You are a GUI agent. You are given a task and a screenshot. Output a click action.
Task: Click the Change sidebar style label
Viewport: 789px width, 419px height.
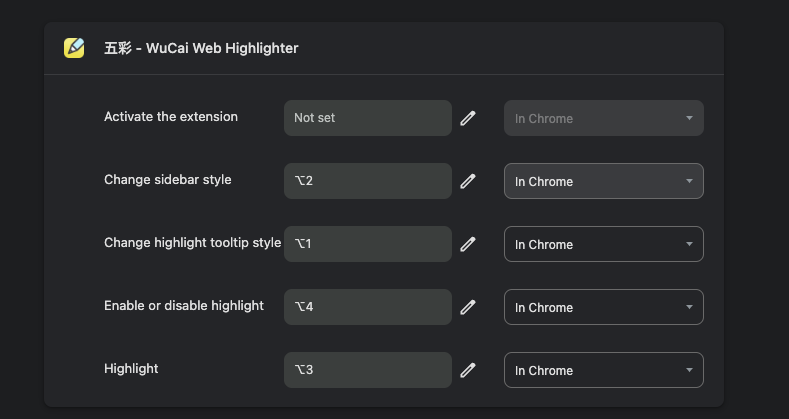(168, 180)
